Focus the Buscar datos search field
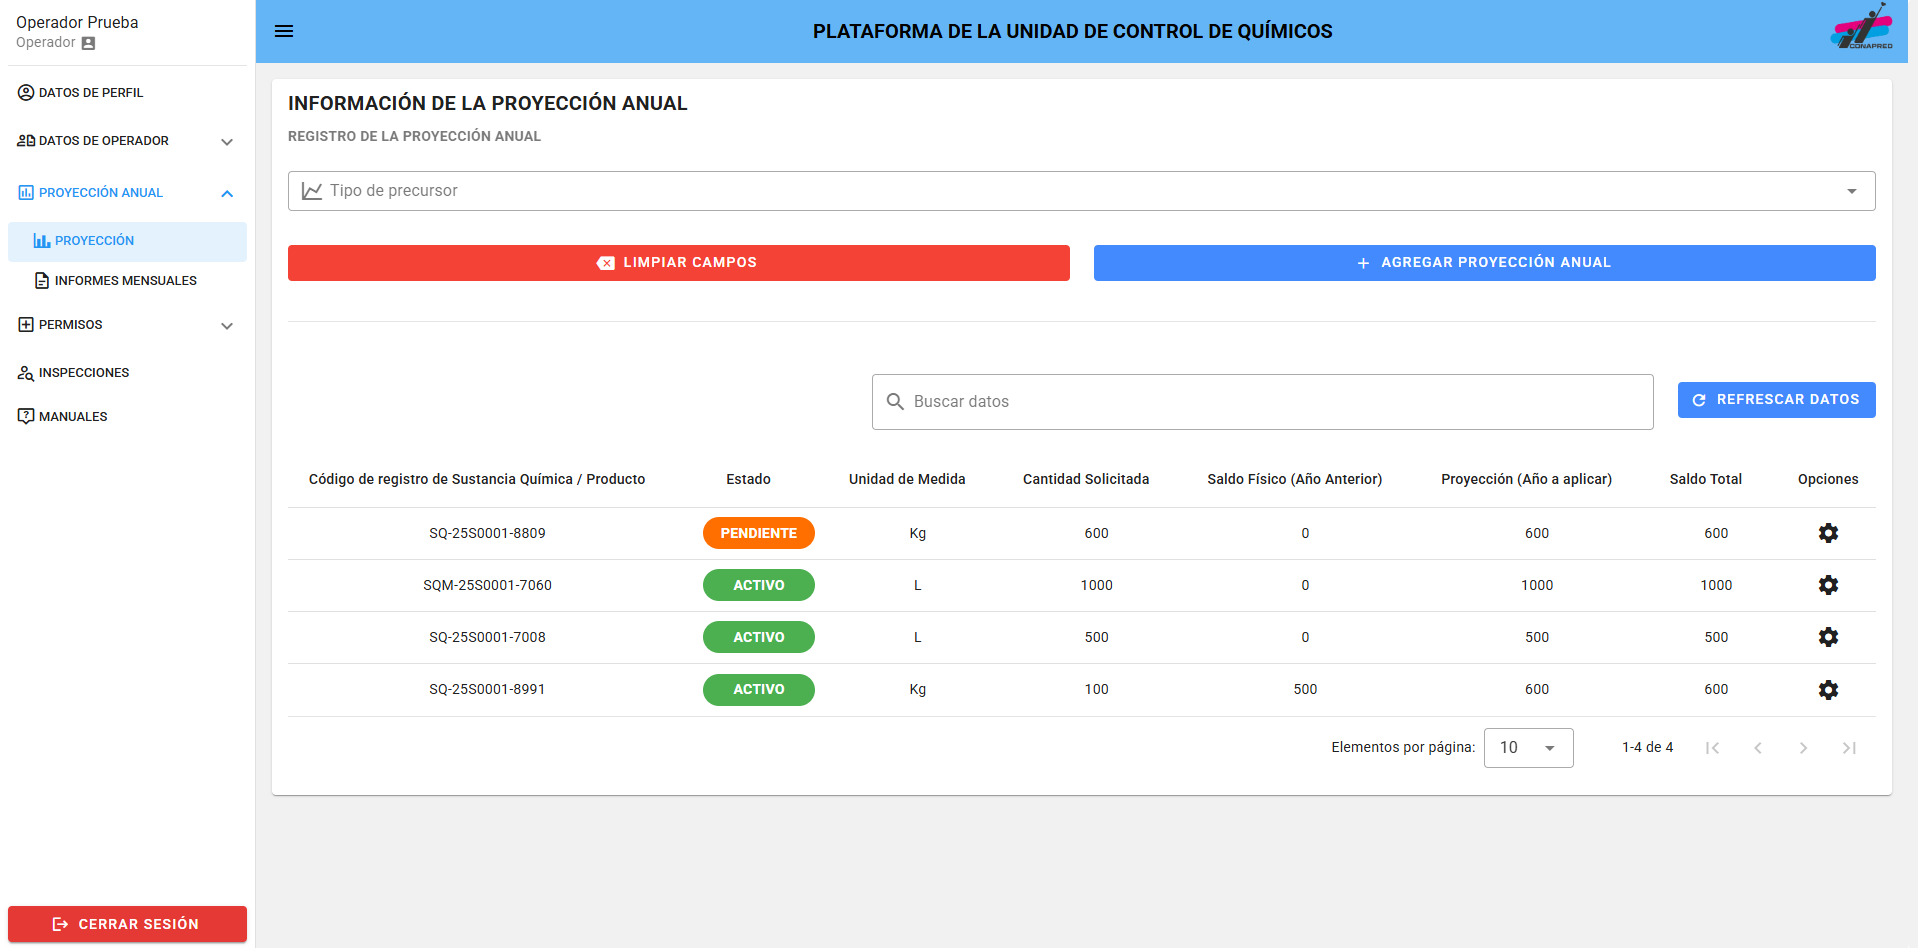 pyautogui.click(x=1262, y=402)
